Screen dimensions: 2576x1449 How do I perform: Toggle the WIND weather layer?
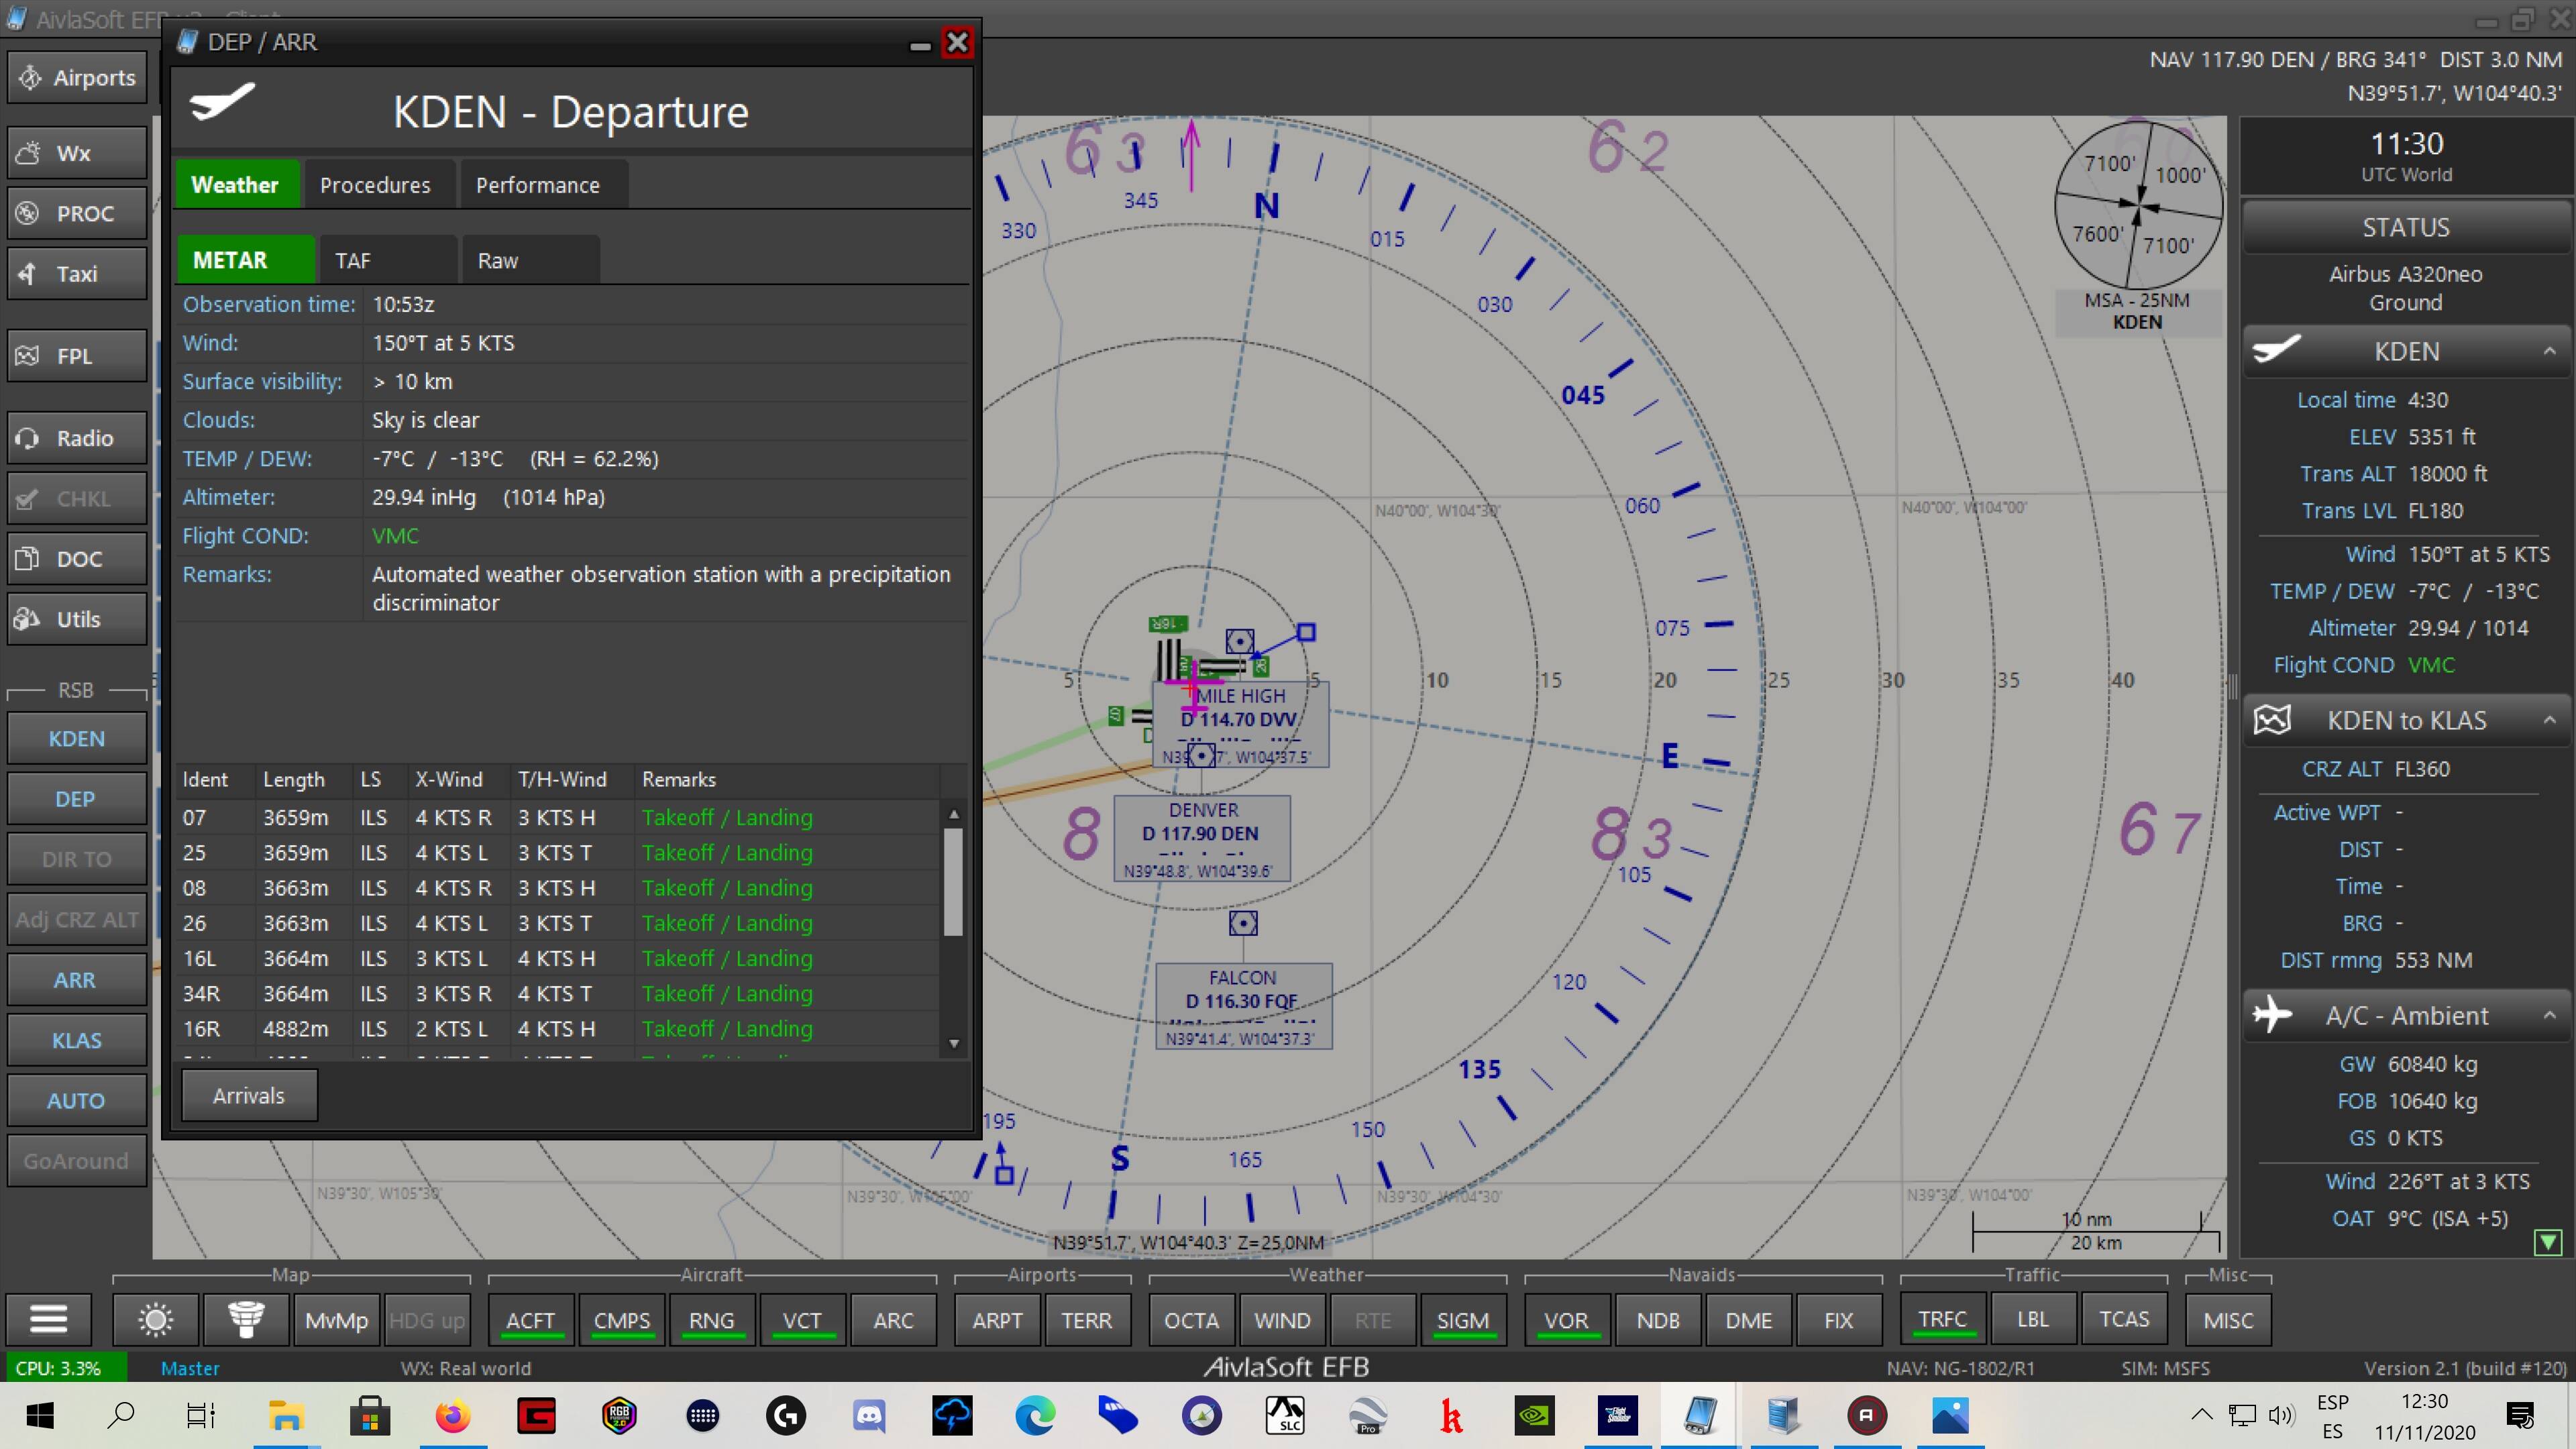tap(1282, 1320)
